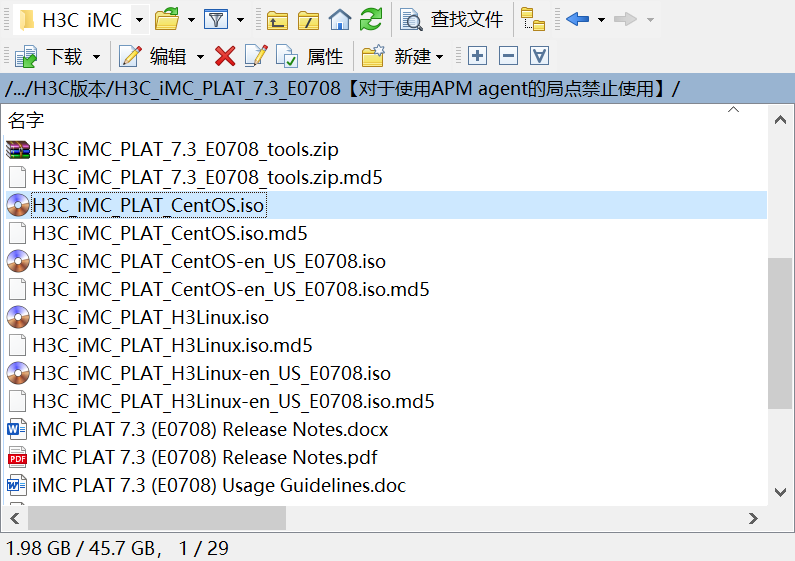
Task: Expand the 下载 dropdown arrow
Action: point(96,57)
